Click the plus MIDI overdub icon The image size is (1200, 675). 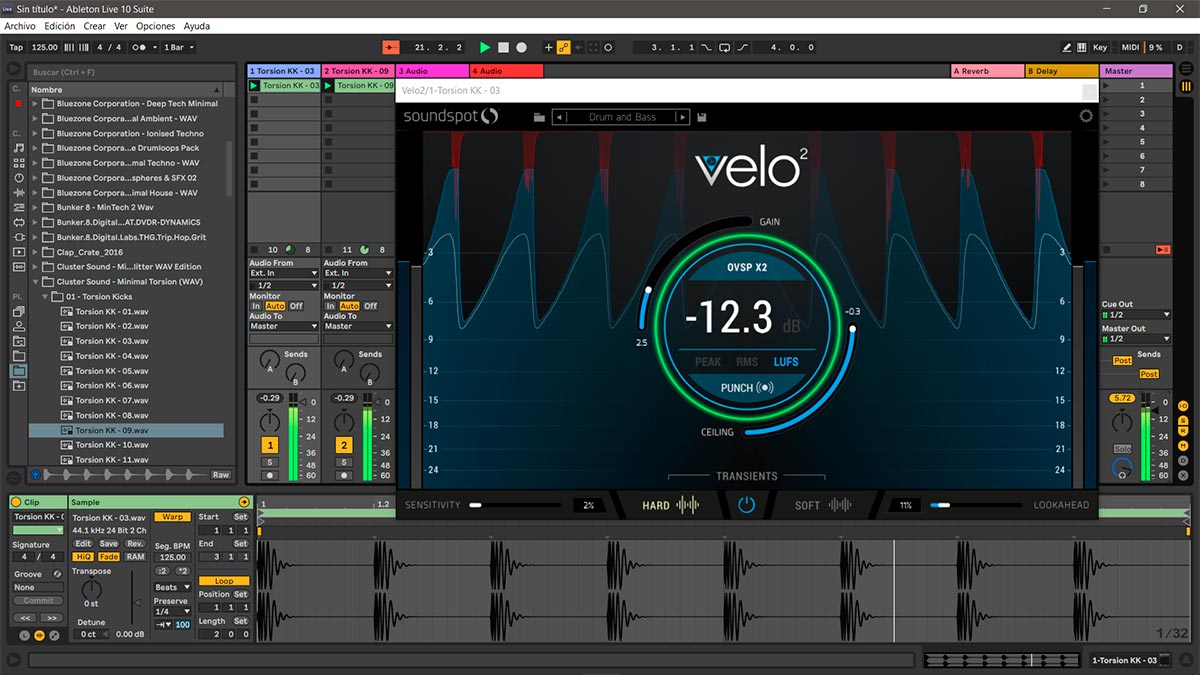point(548,47)
